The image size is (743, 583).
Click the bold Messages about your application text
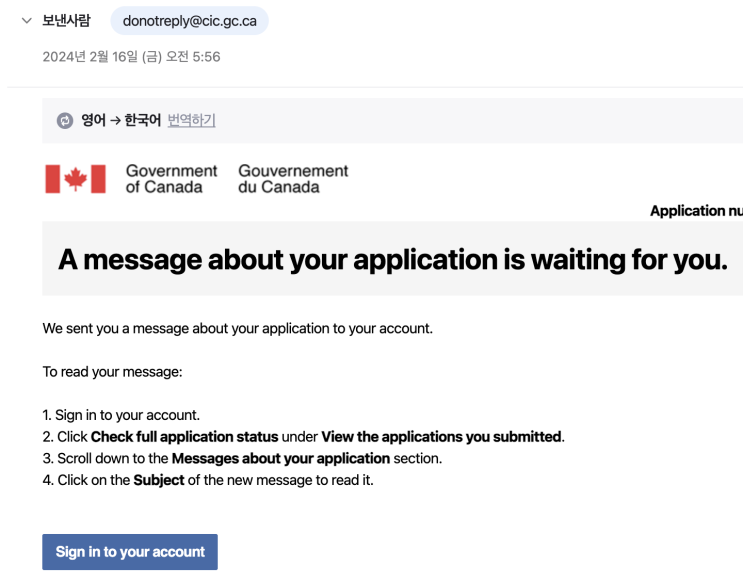[280, 459]
